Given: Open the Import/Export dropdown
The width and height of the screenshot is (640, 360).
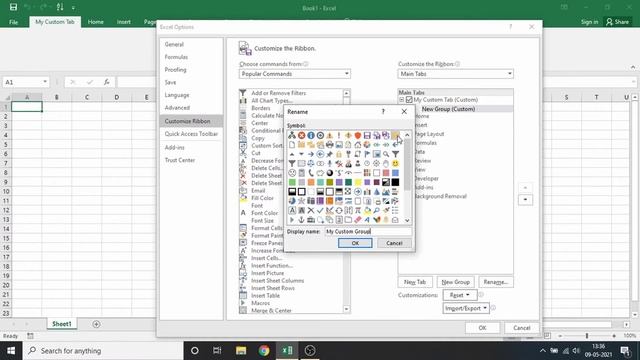Looking at the screenshot, I should (x=466, y=308).
